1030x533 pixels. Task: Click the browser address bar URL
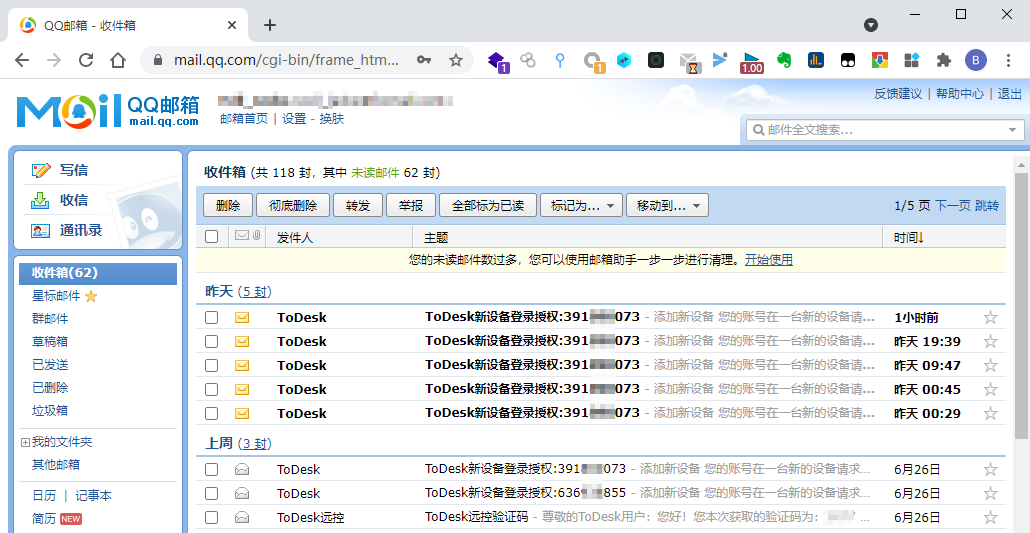point(286,60)
